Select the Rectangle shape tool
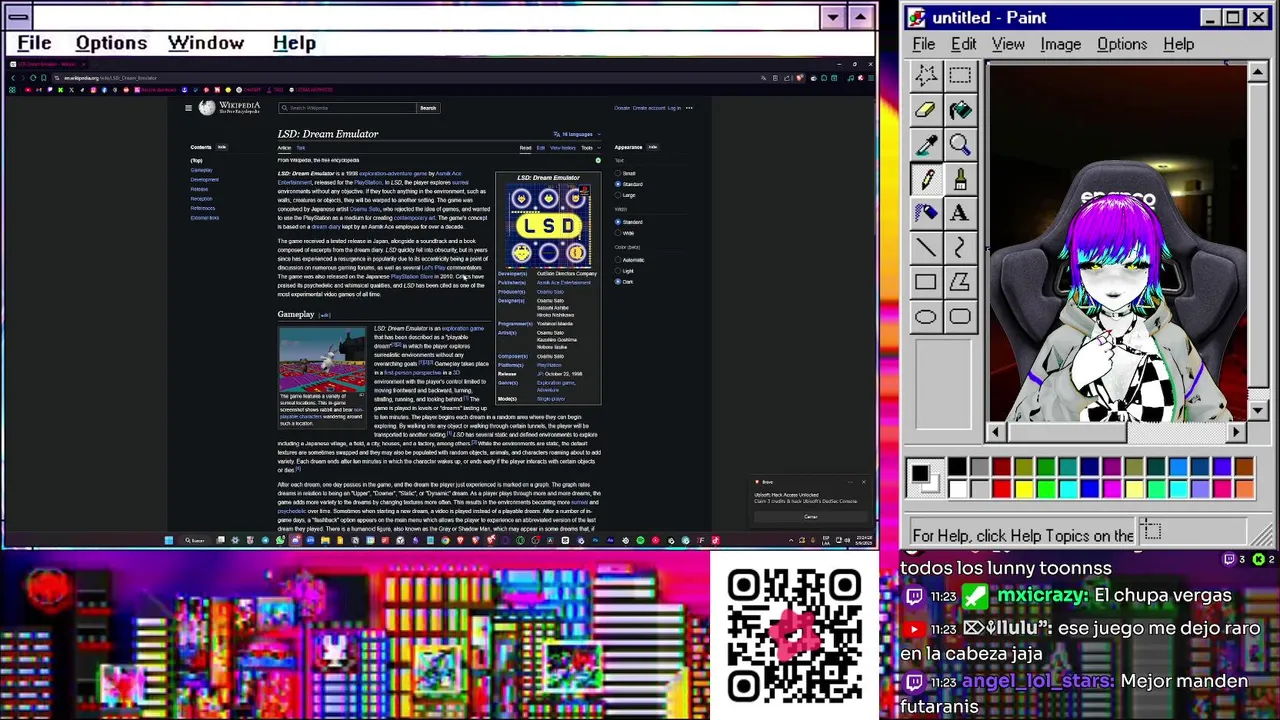 coord(925,282)
